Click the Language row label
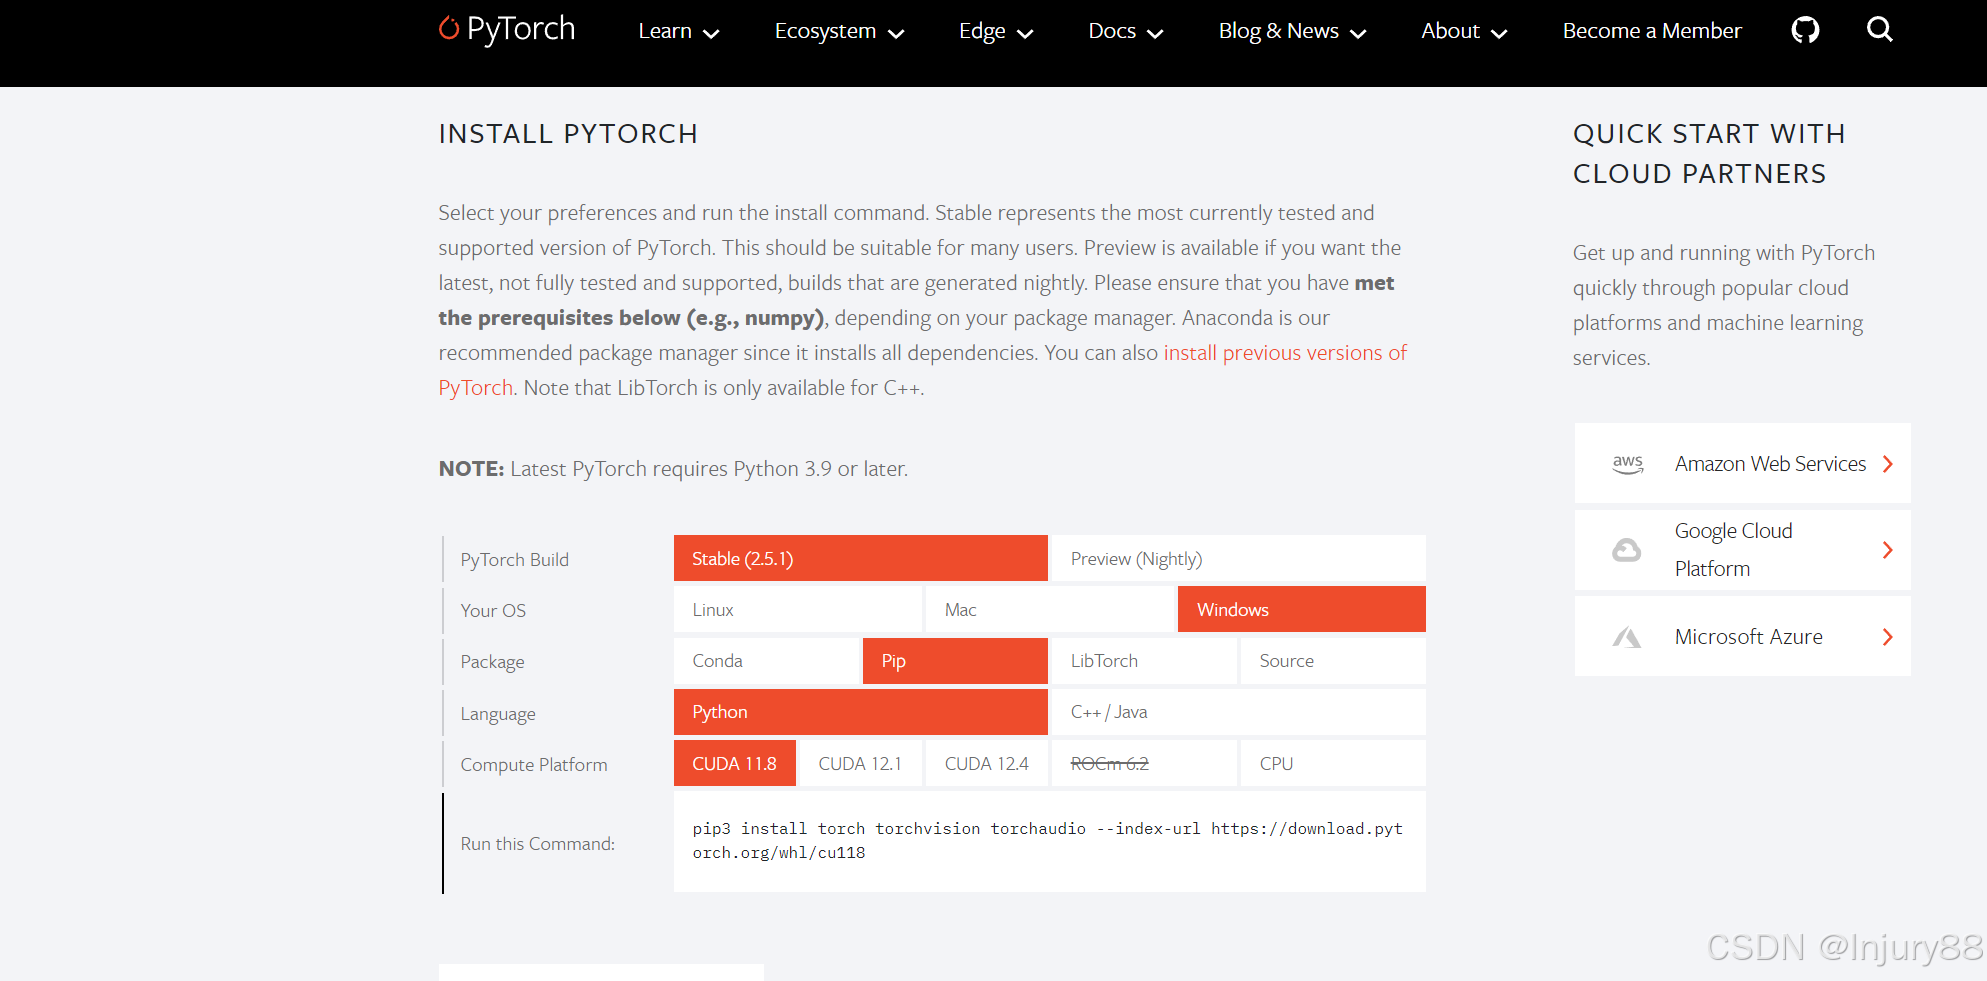Image resolution: width=1987 pixels, height=981 pixels. (498, 714)
